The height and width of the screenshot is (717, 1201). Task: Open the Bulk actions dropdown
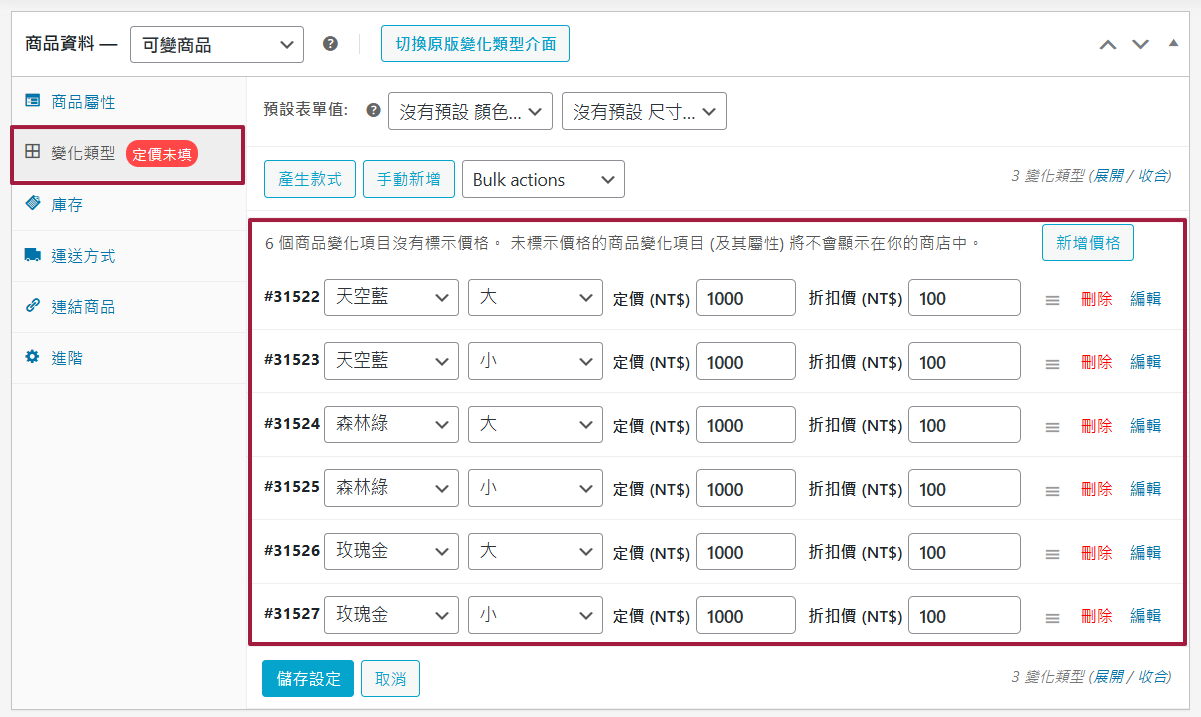pyautogui.click(x=543, y=180)
